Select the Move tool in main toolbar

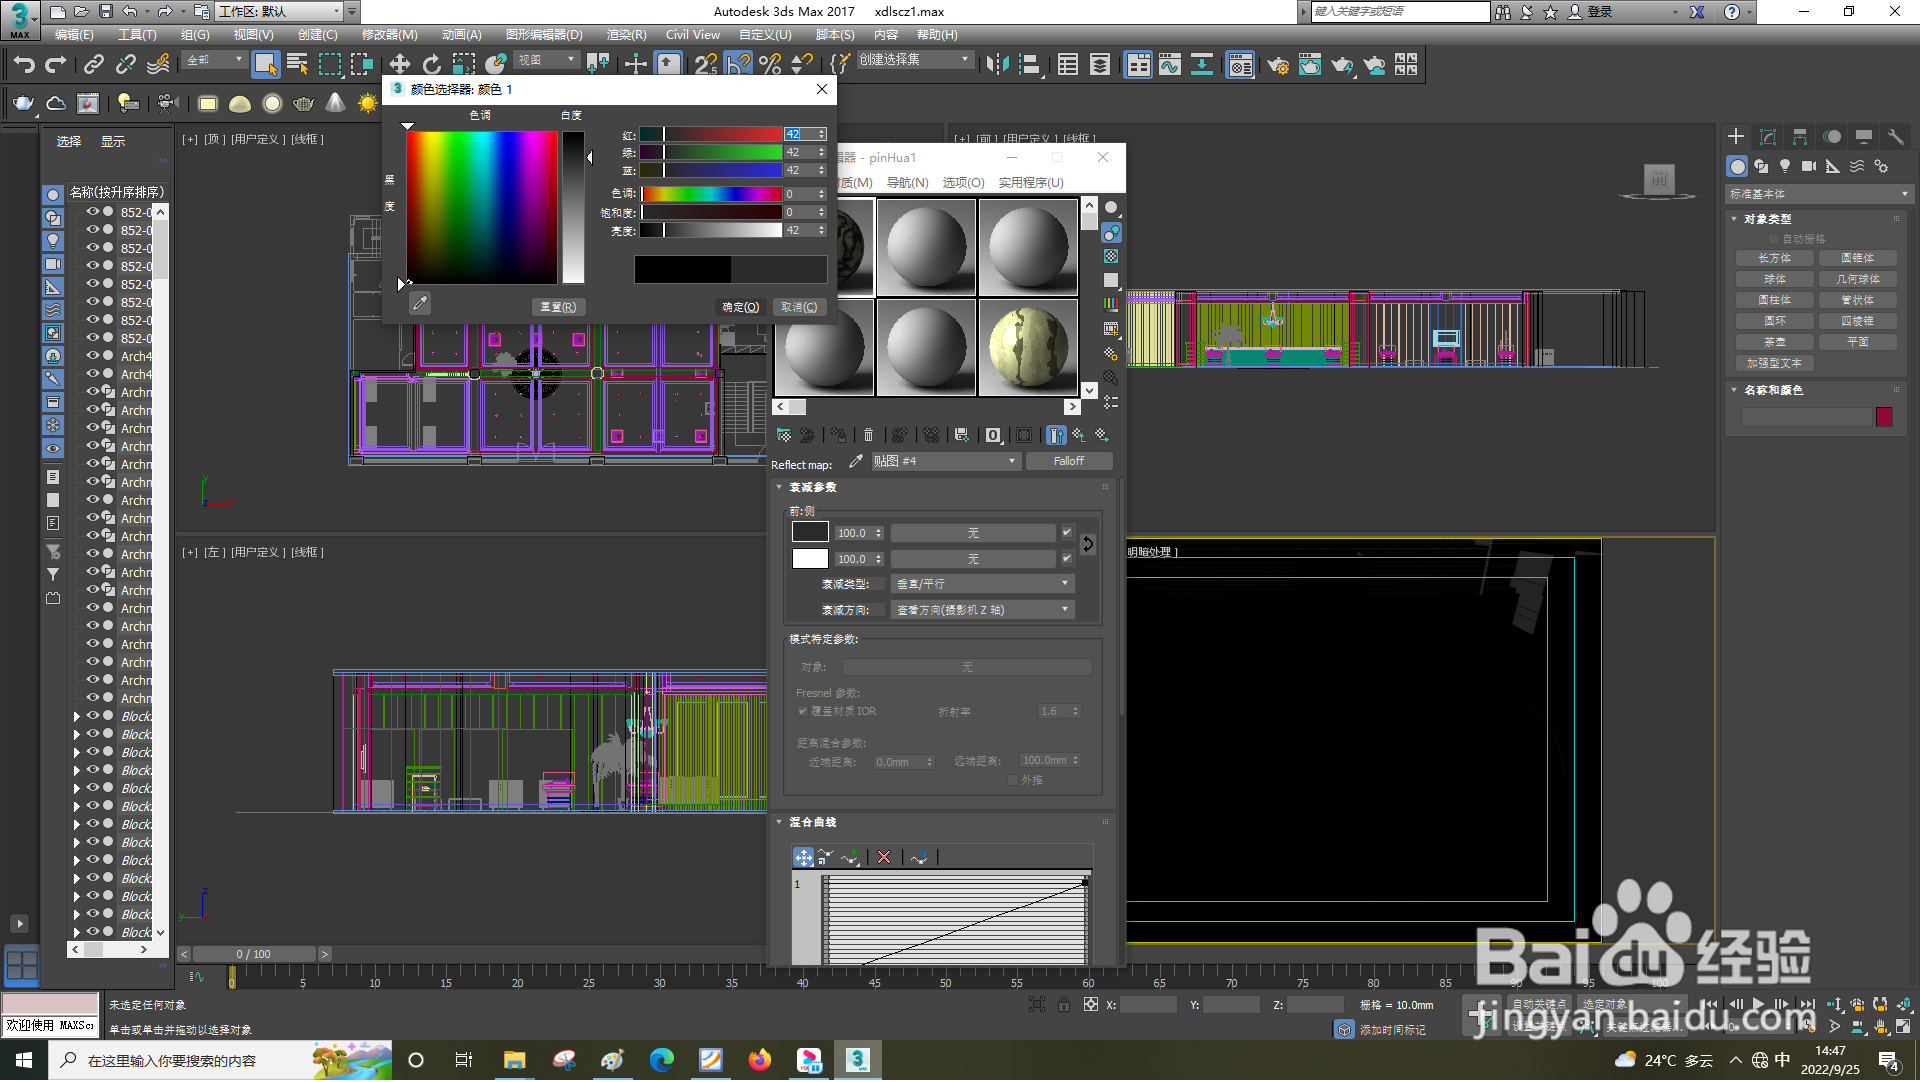coord(399,65)
